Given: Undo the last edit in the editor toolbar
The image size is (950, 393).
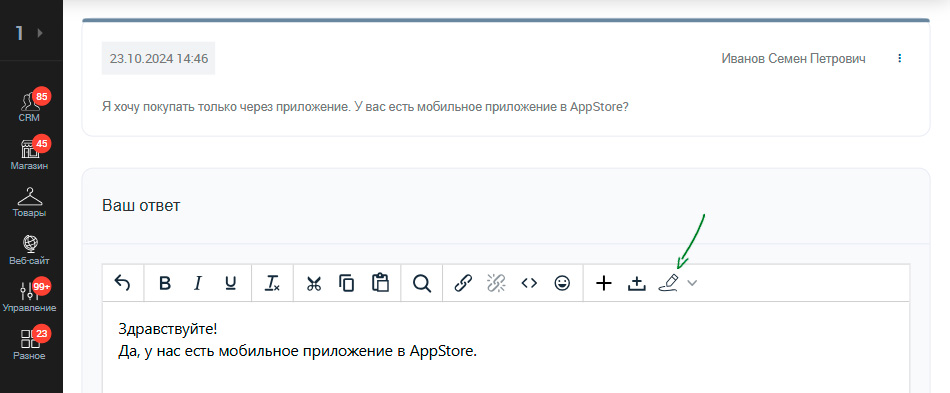Looking at the screenshot, I should coord(123,283).
